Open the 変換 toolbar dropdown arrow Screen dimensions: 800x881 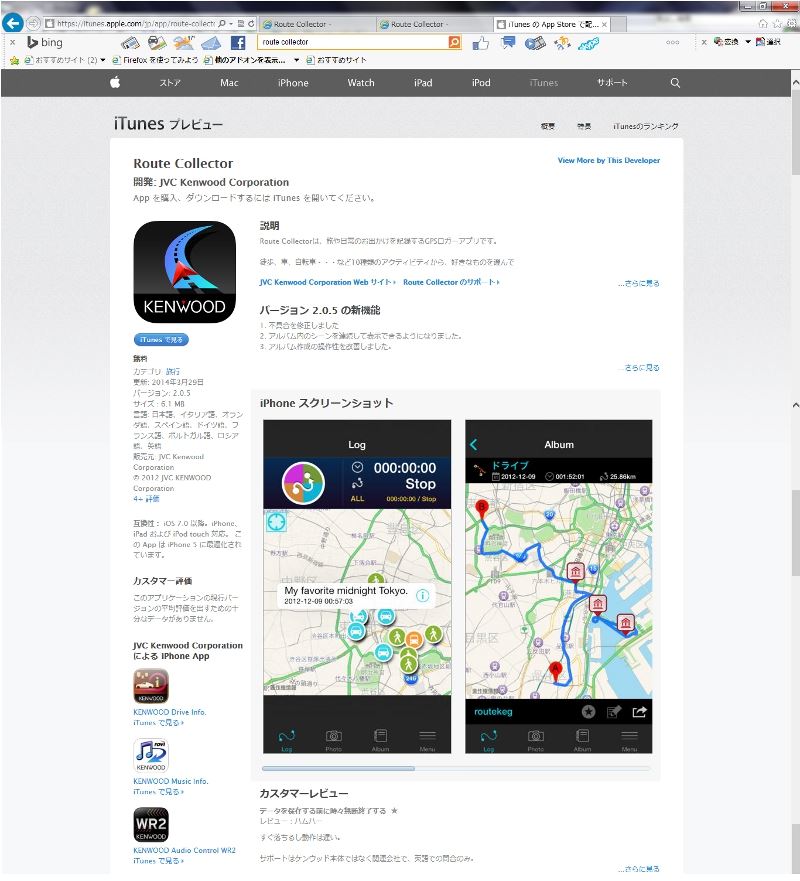pos(748,42)
